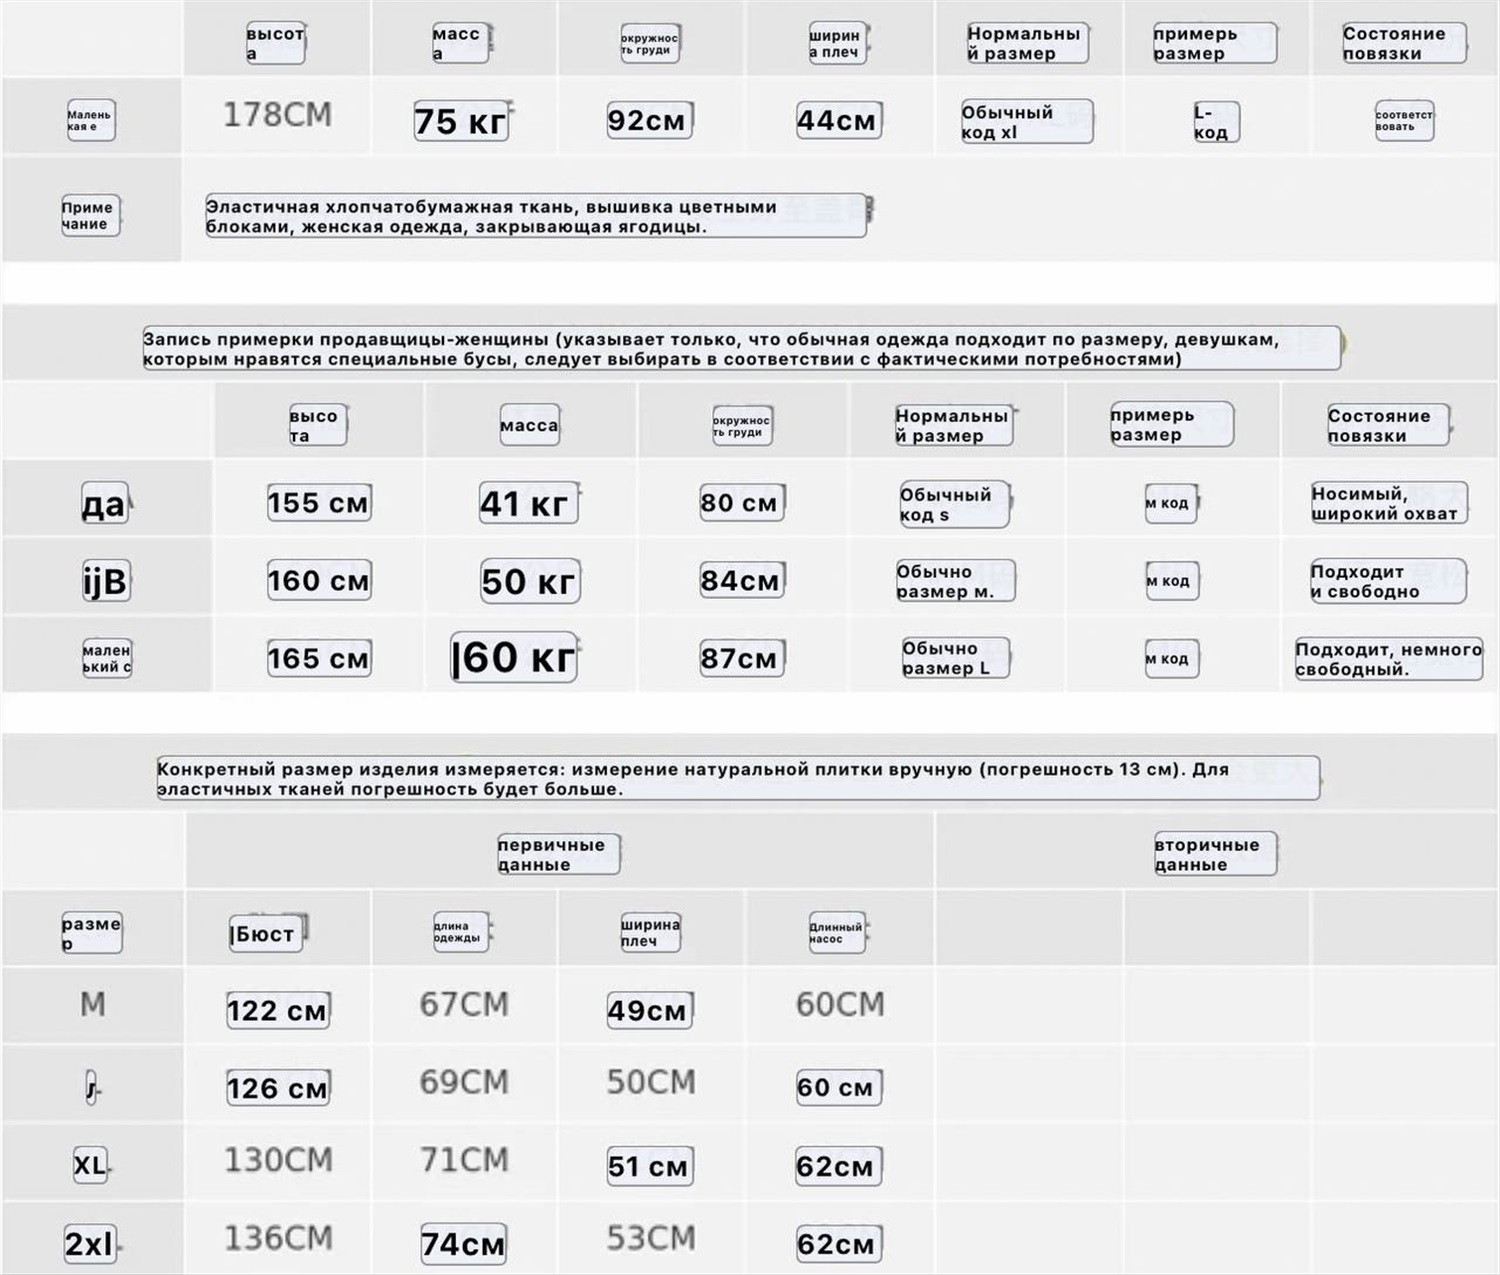The width and height of the screenshot is (1500, 1275).
Task: Click the "размер" column header
Action: coord(91,932)
